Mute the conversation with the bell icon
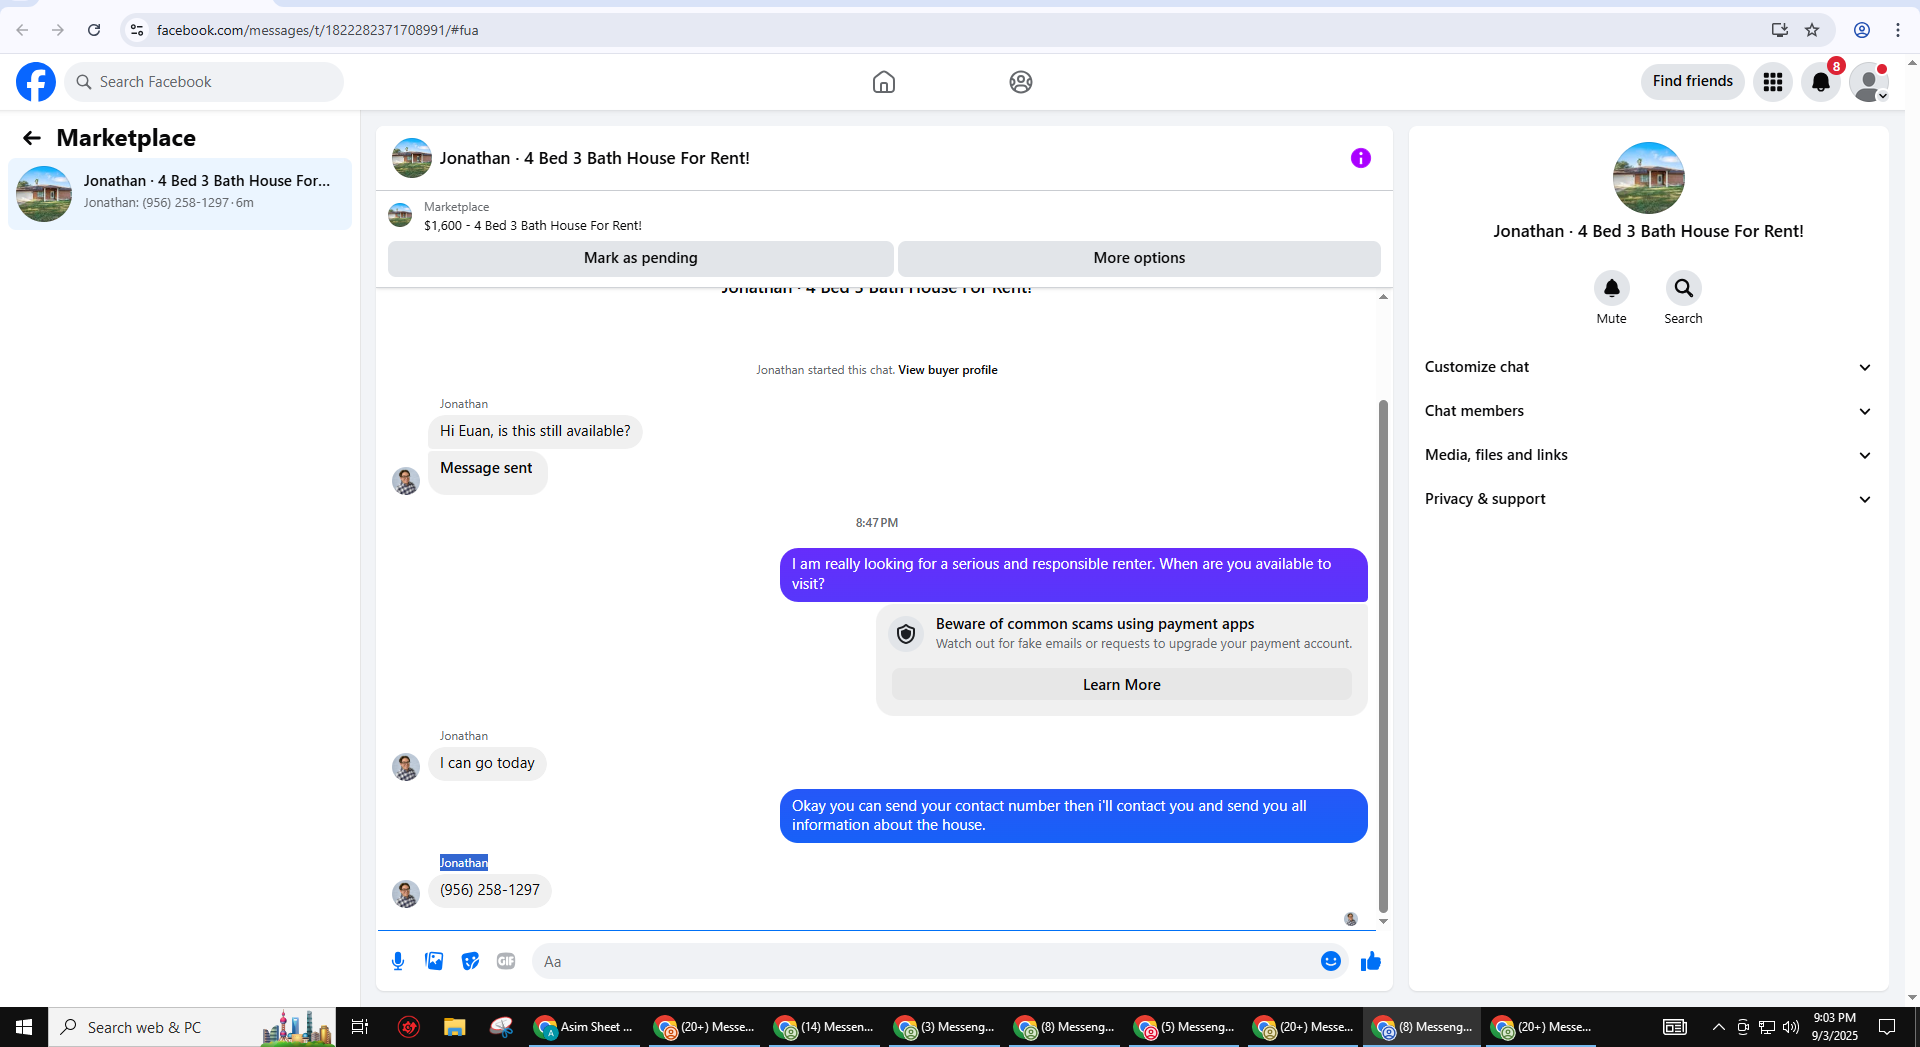 (1612, 288)
